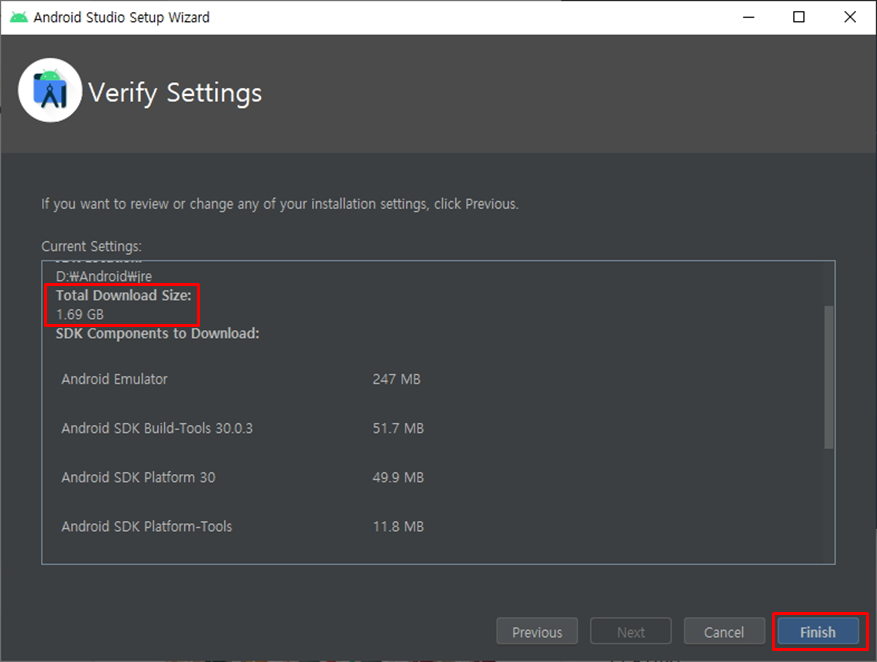Click the Android Studio logo in header
Viewport: 877px width, 662px height.
(x=50, y=91)
